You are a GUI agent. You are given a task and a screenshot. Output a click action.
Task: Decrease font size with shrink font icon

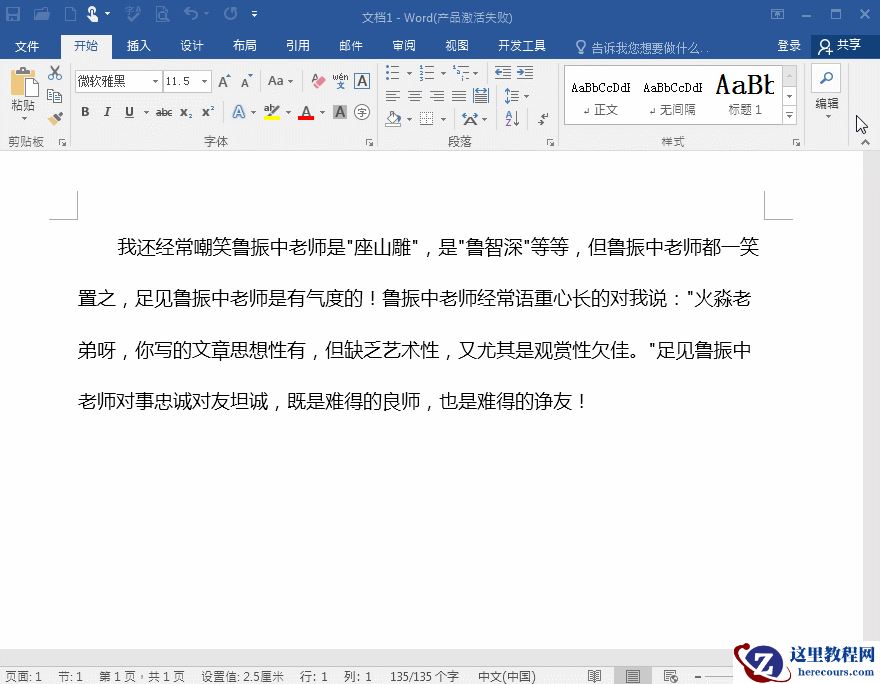246,81
